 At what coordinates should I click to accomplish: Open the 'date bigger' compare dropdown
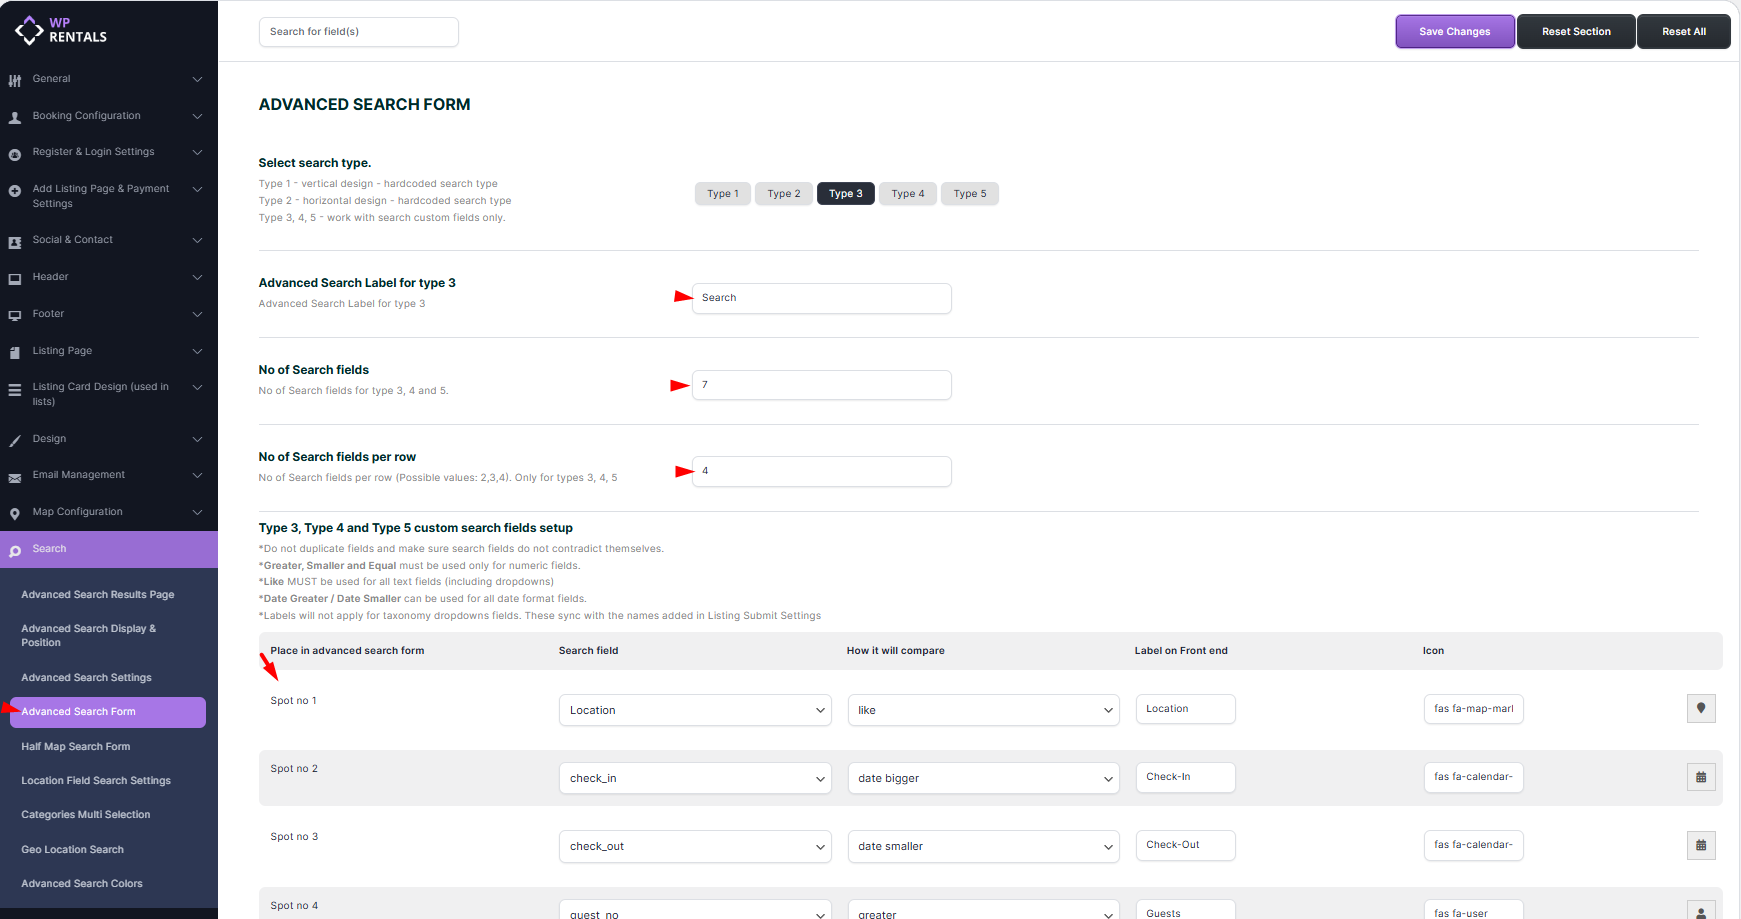click(x=983, y=778)
